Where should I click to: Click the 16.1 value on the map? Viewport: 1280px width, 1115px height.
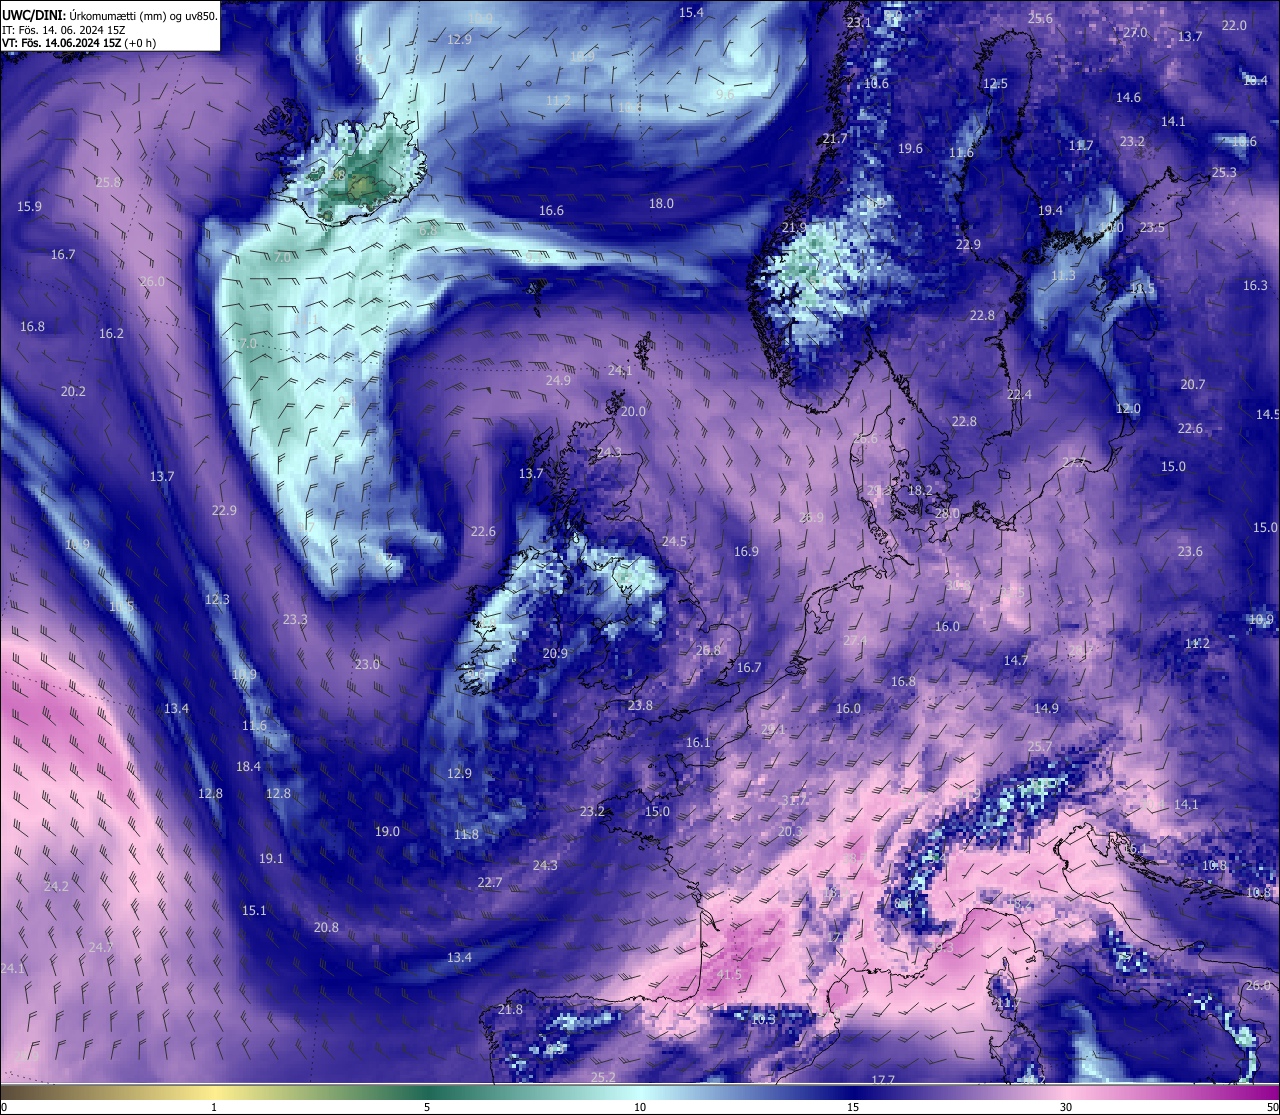[698, 742]
